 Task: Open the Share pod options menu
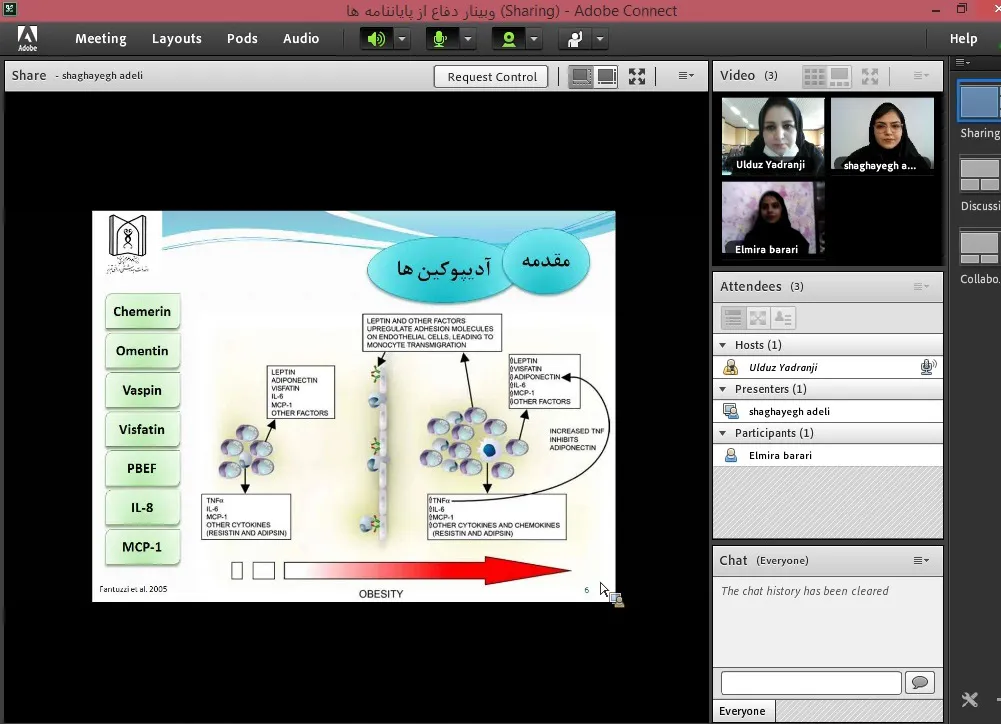[x=686, y=76]
